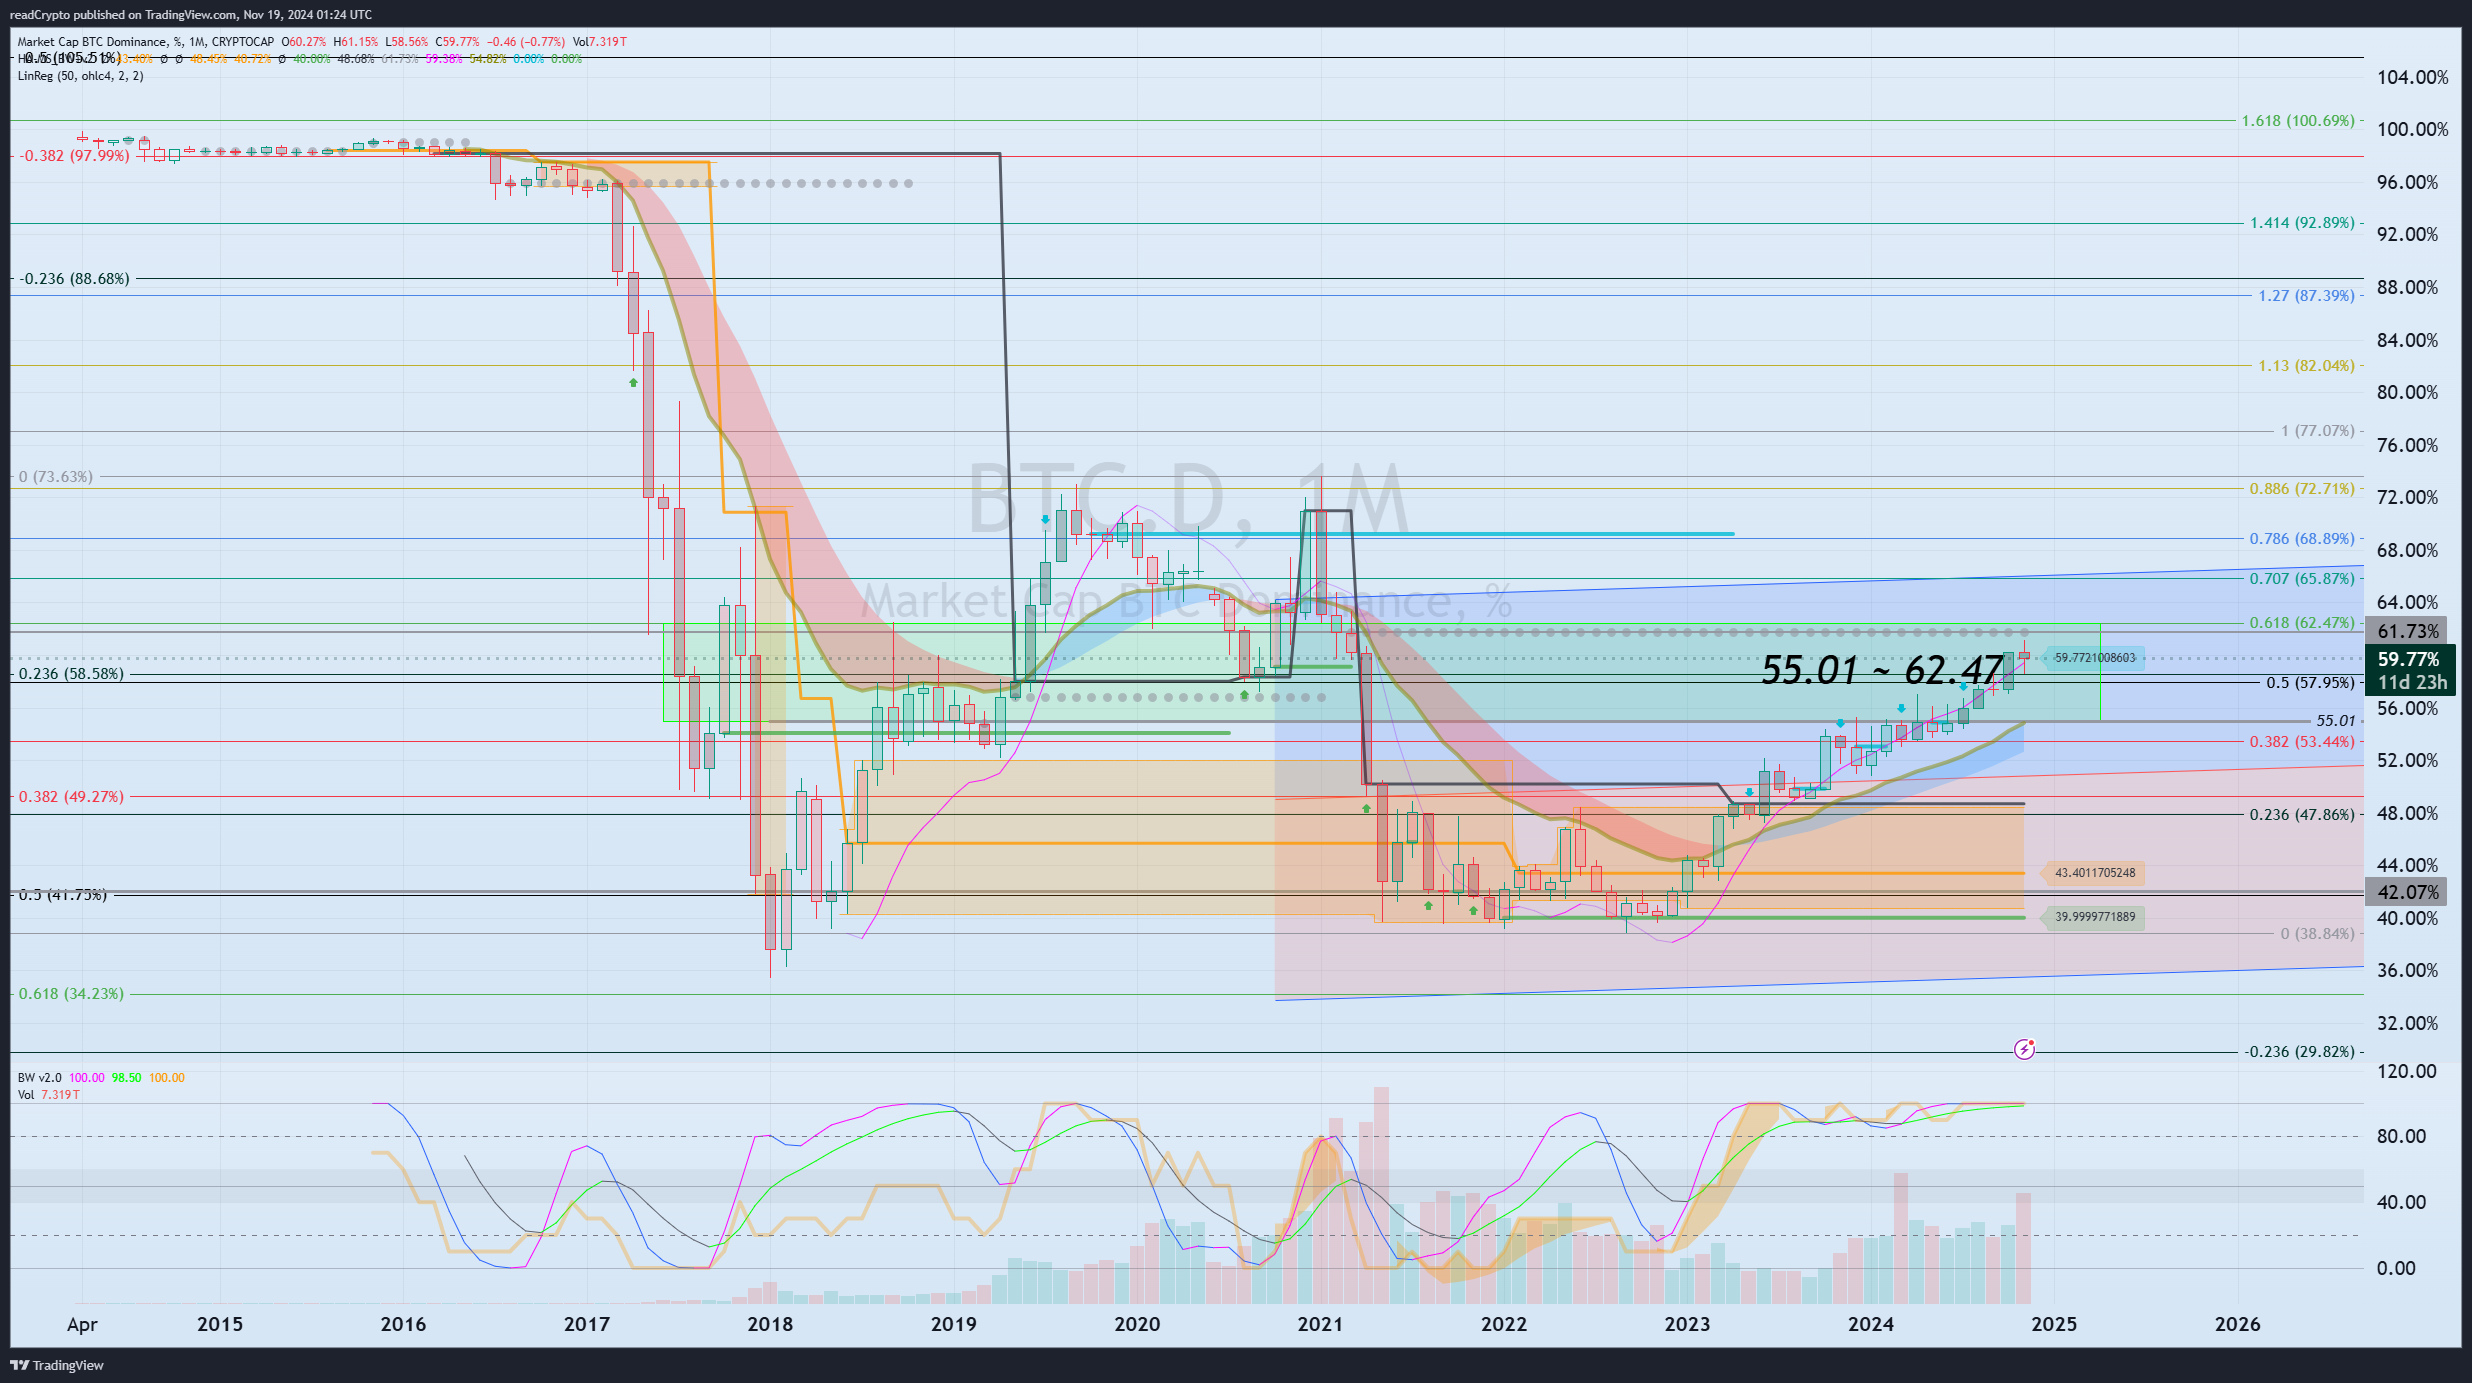
Task: Click the '0.382 (49.27%)' left Fibonacci label
Action: point(71,797)
